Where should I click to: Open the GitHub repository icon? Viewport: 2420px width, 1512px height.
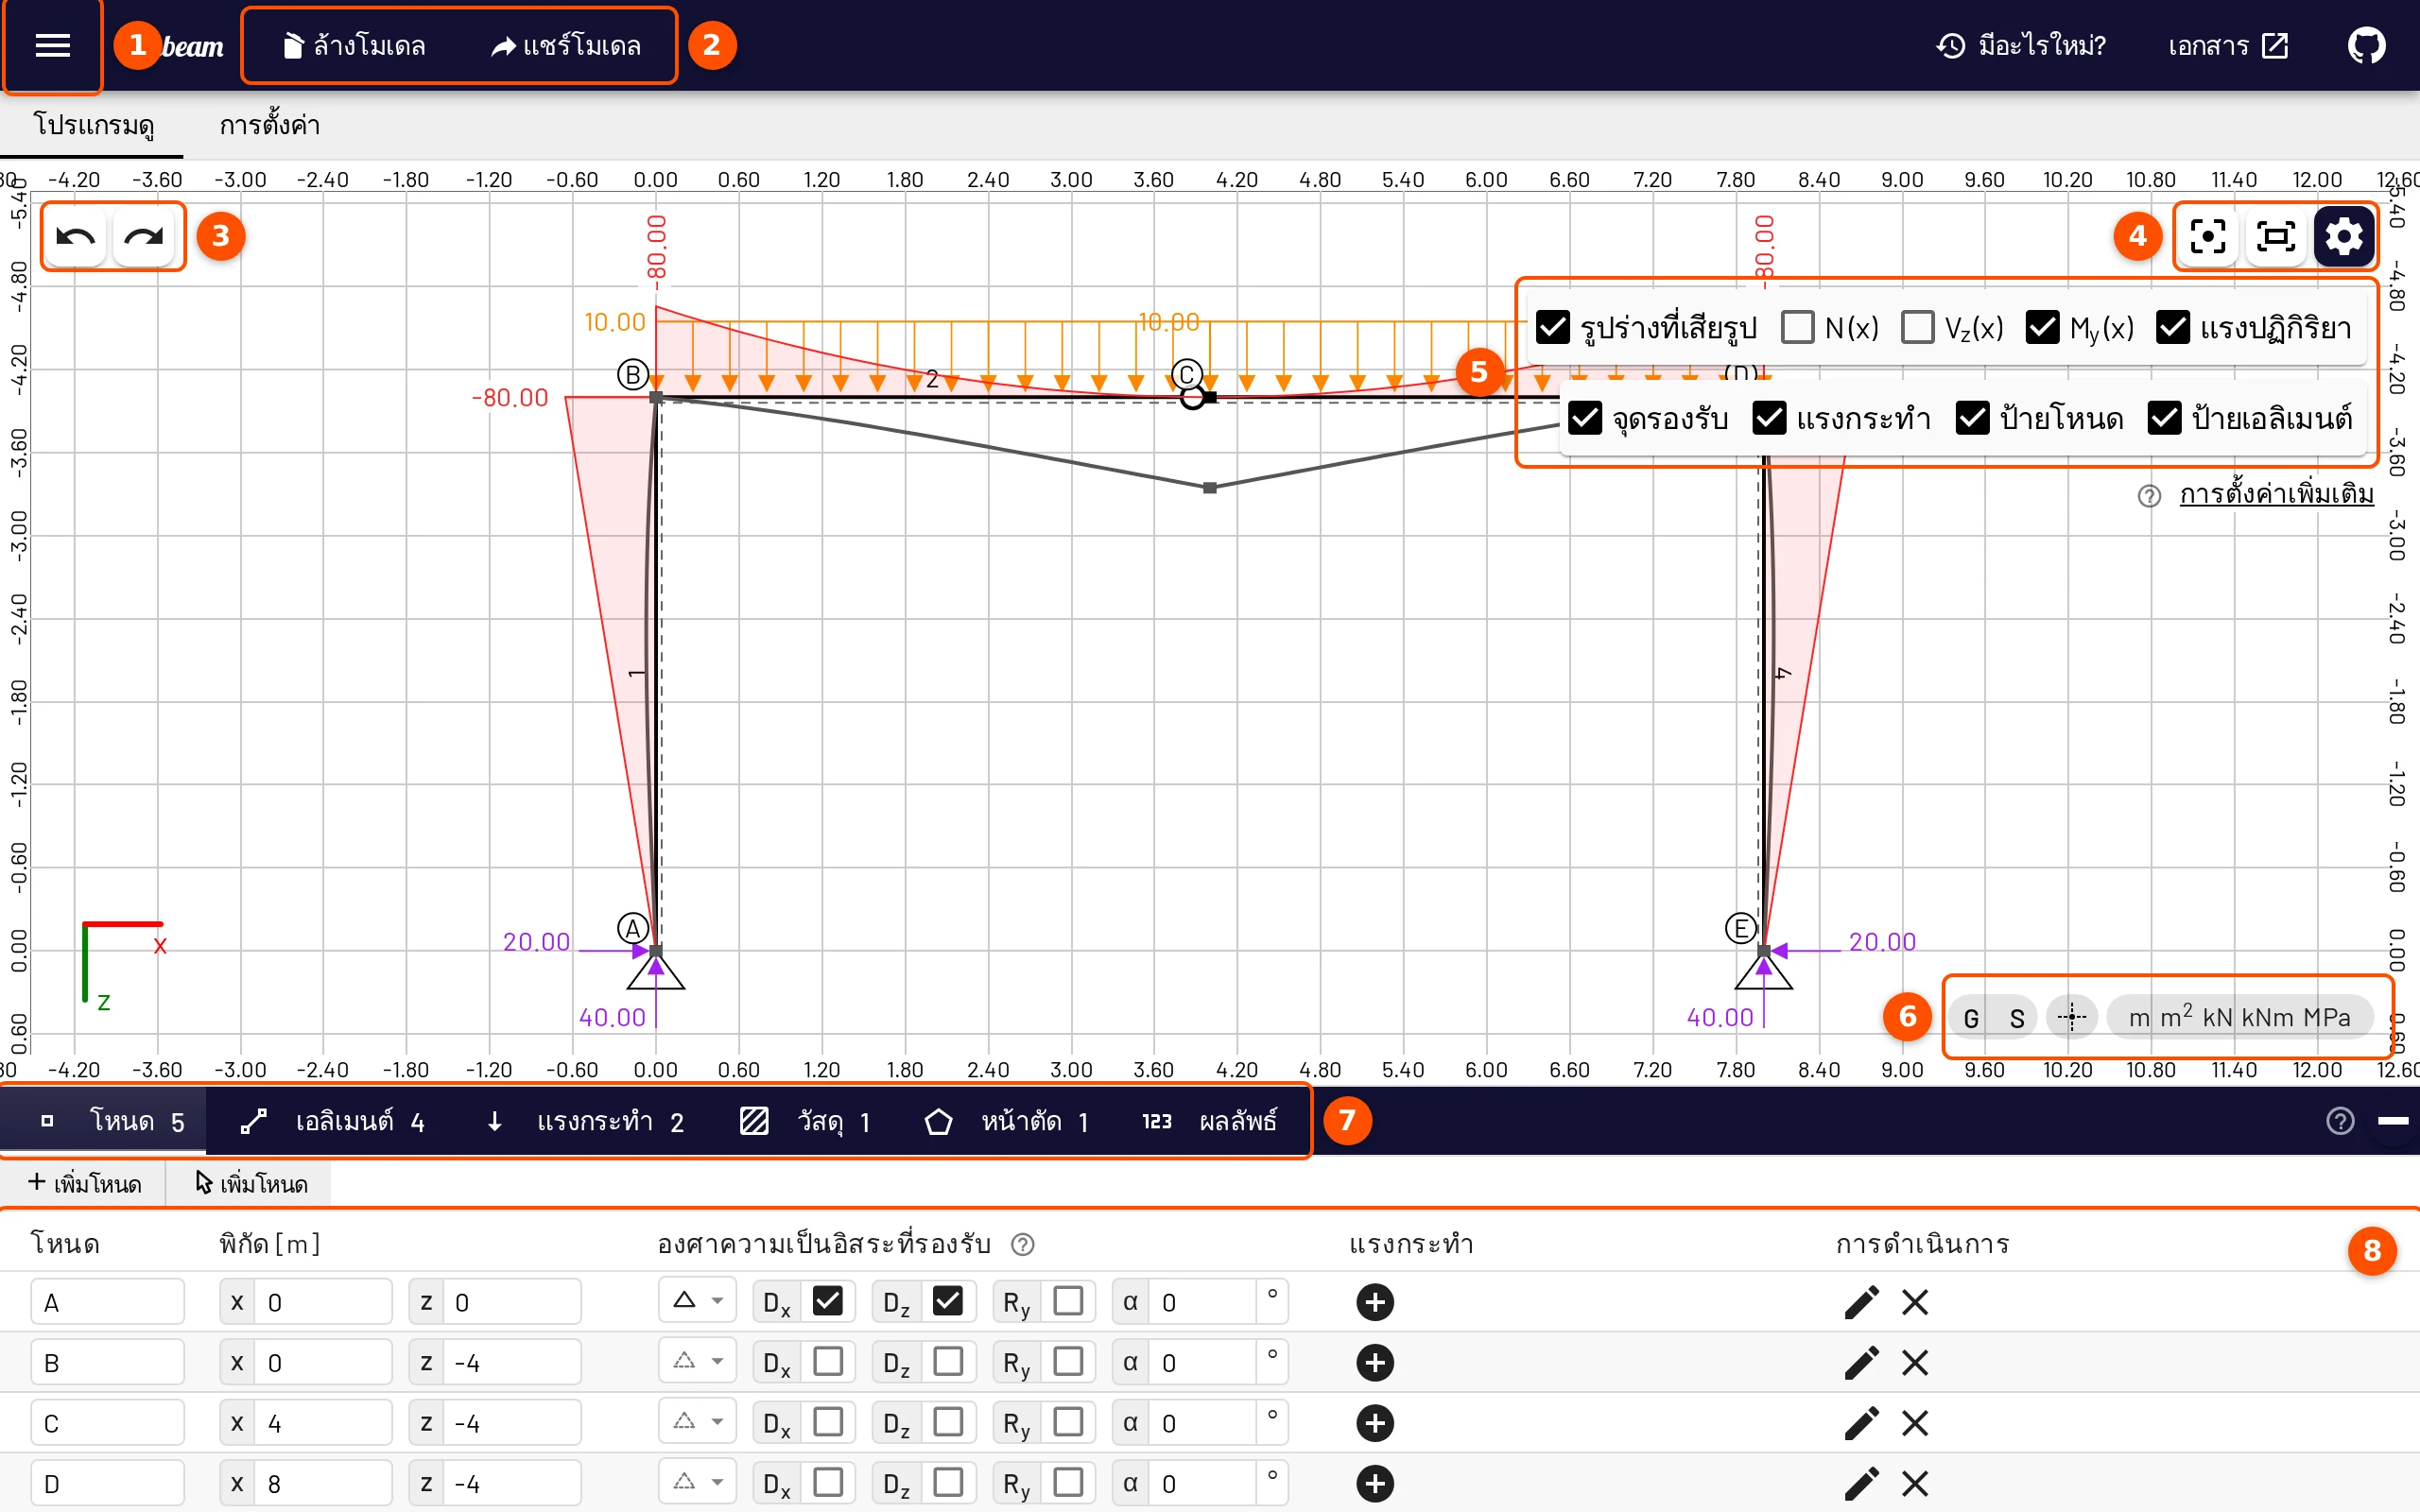point(2366,46)
